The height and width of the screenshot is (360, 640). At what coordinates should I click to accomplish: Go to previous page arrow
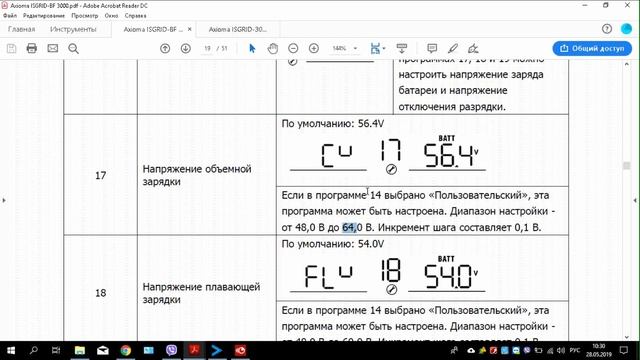coord(165,49)
